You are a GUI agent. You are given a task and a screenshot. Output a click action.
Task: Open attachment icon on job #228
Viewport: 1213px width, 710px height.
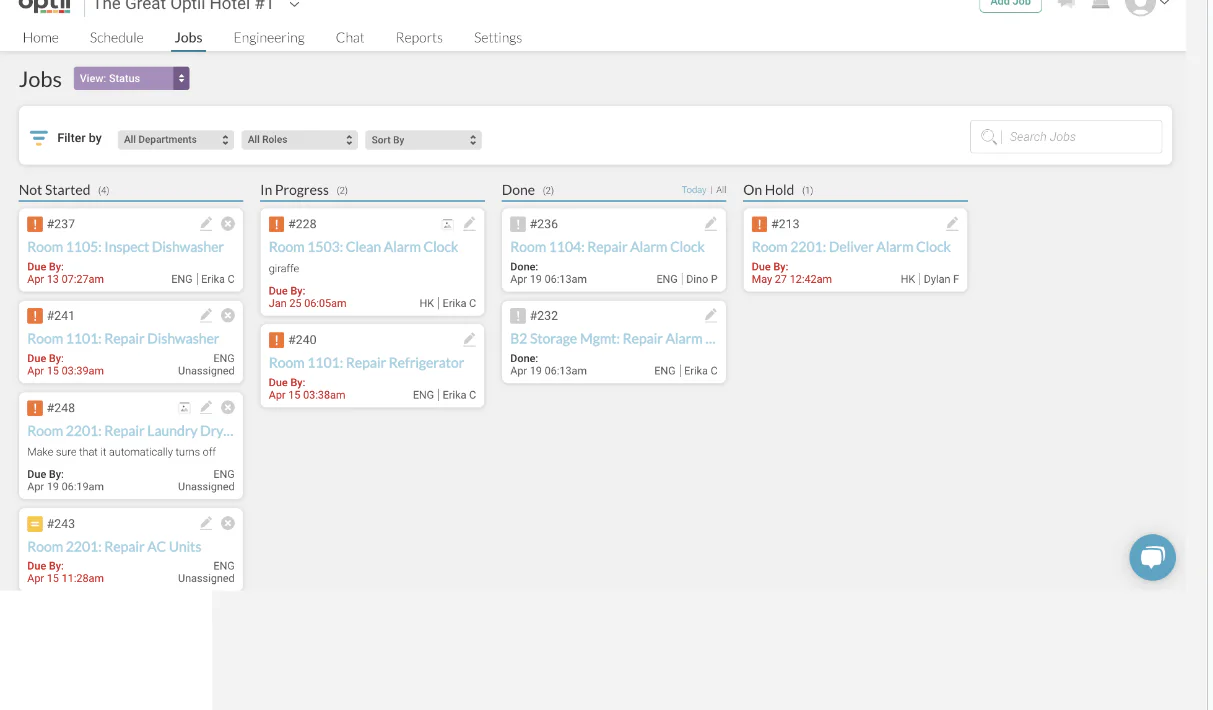447,224
